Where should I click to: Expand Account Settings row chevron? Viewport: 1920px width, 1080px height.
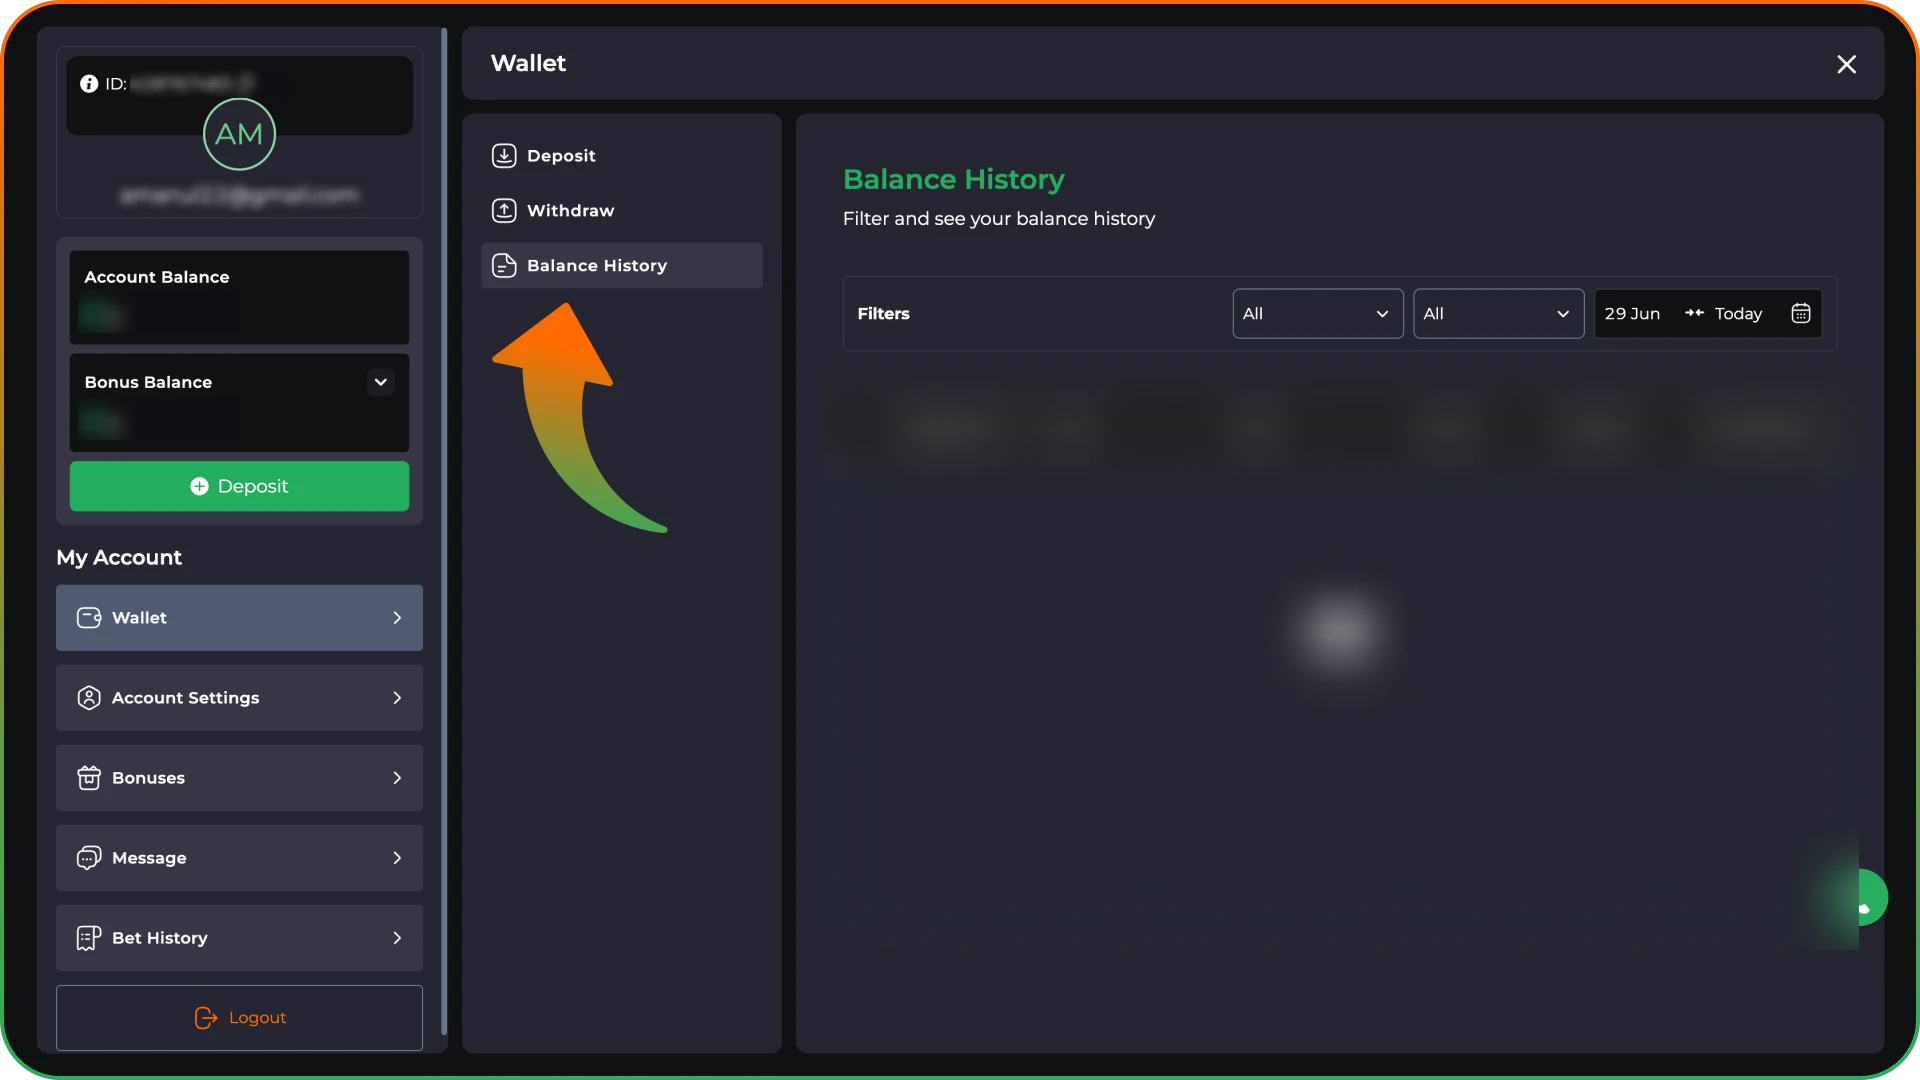(397, 698)
